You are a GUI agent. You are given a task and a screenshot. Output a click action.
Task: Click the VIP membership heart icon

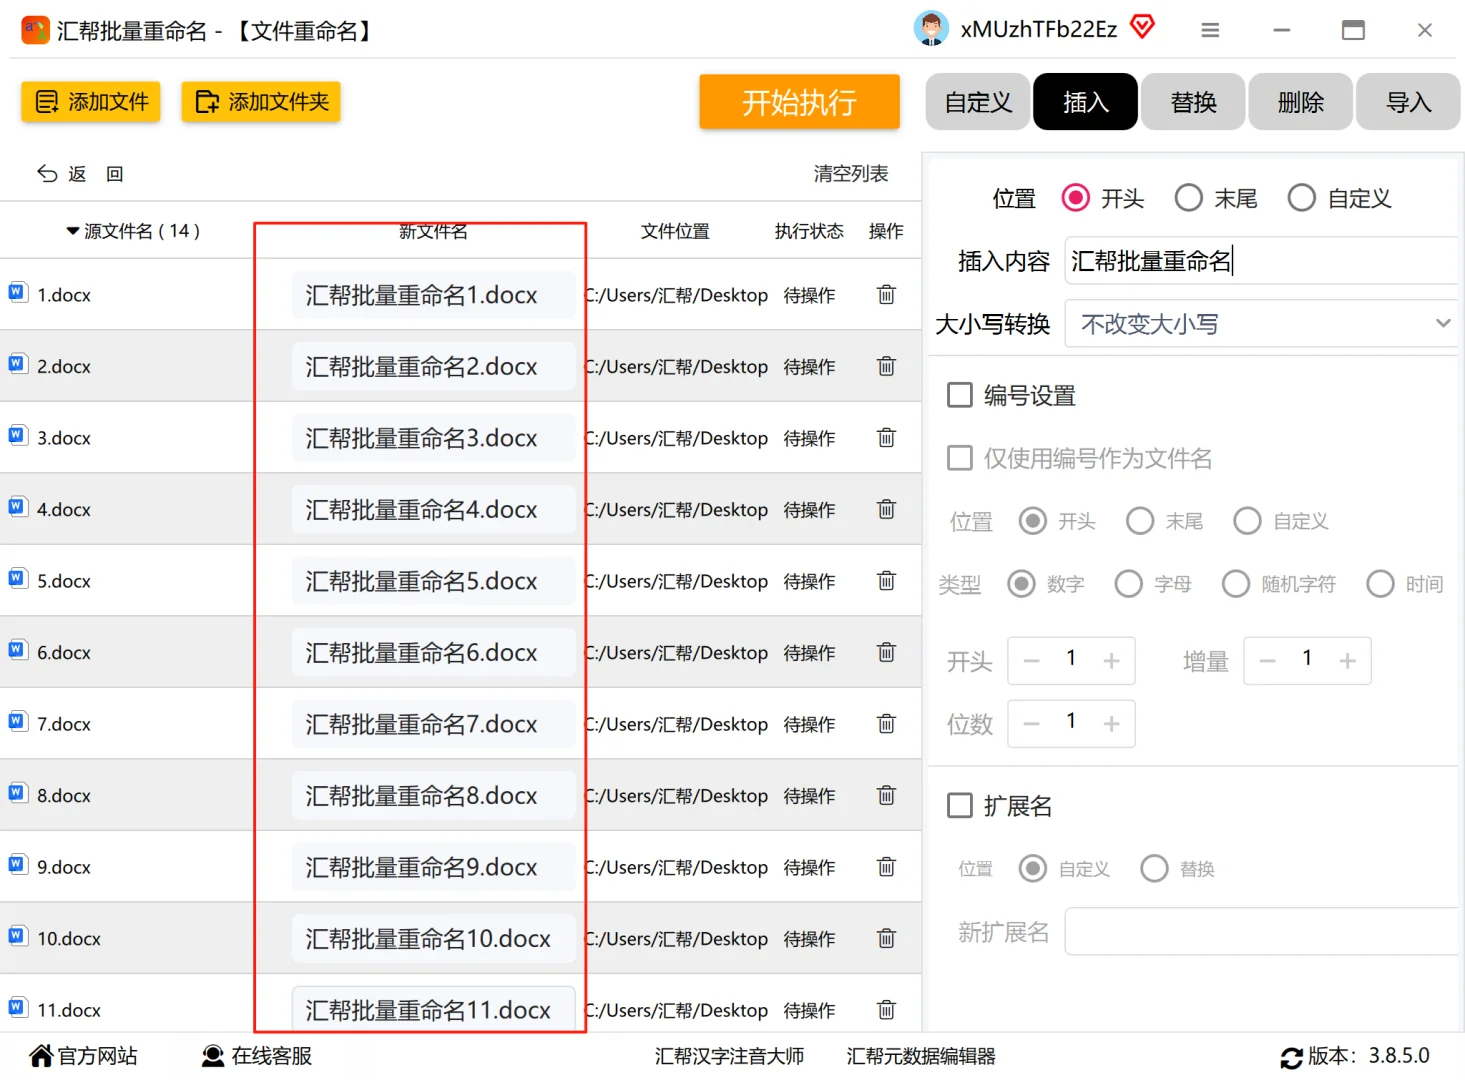pyautogui.click(x=1141, y=27)
